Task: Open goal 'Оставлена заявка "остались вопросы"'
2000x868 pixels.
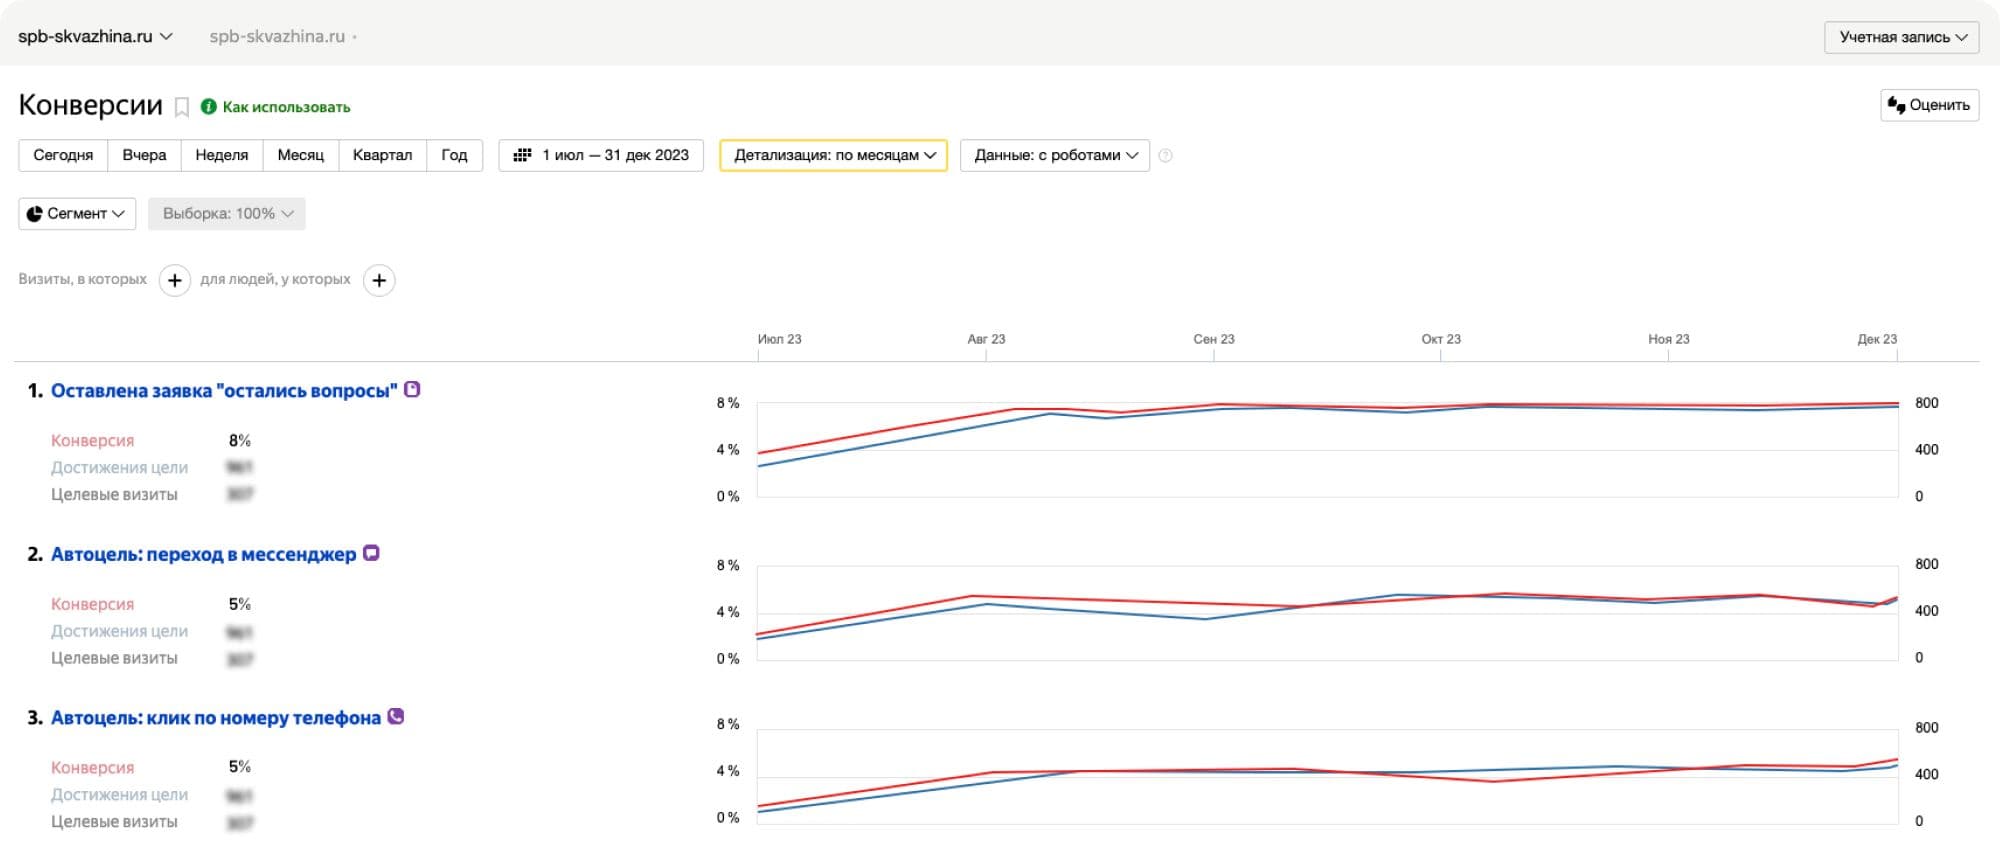Action: click(x=224, y=391)
